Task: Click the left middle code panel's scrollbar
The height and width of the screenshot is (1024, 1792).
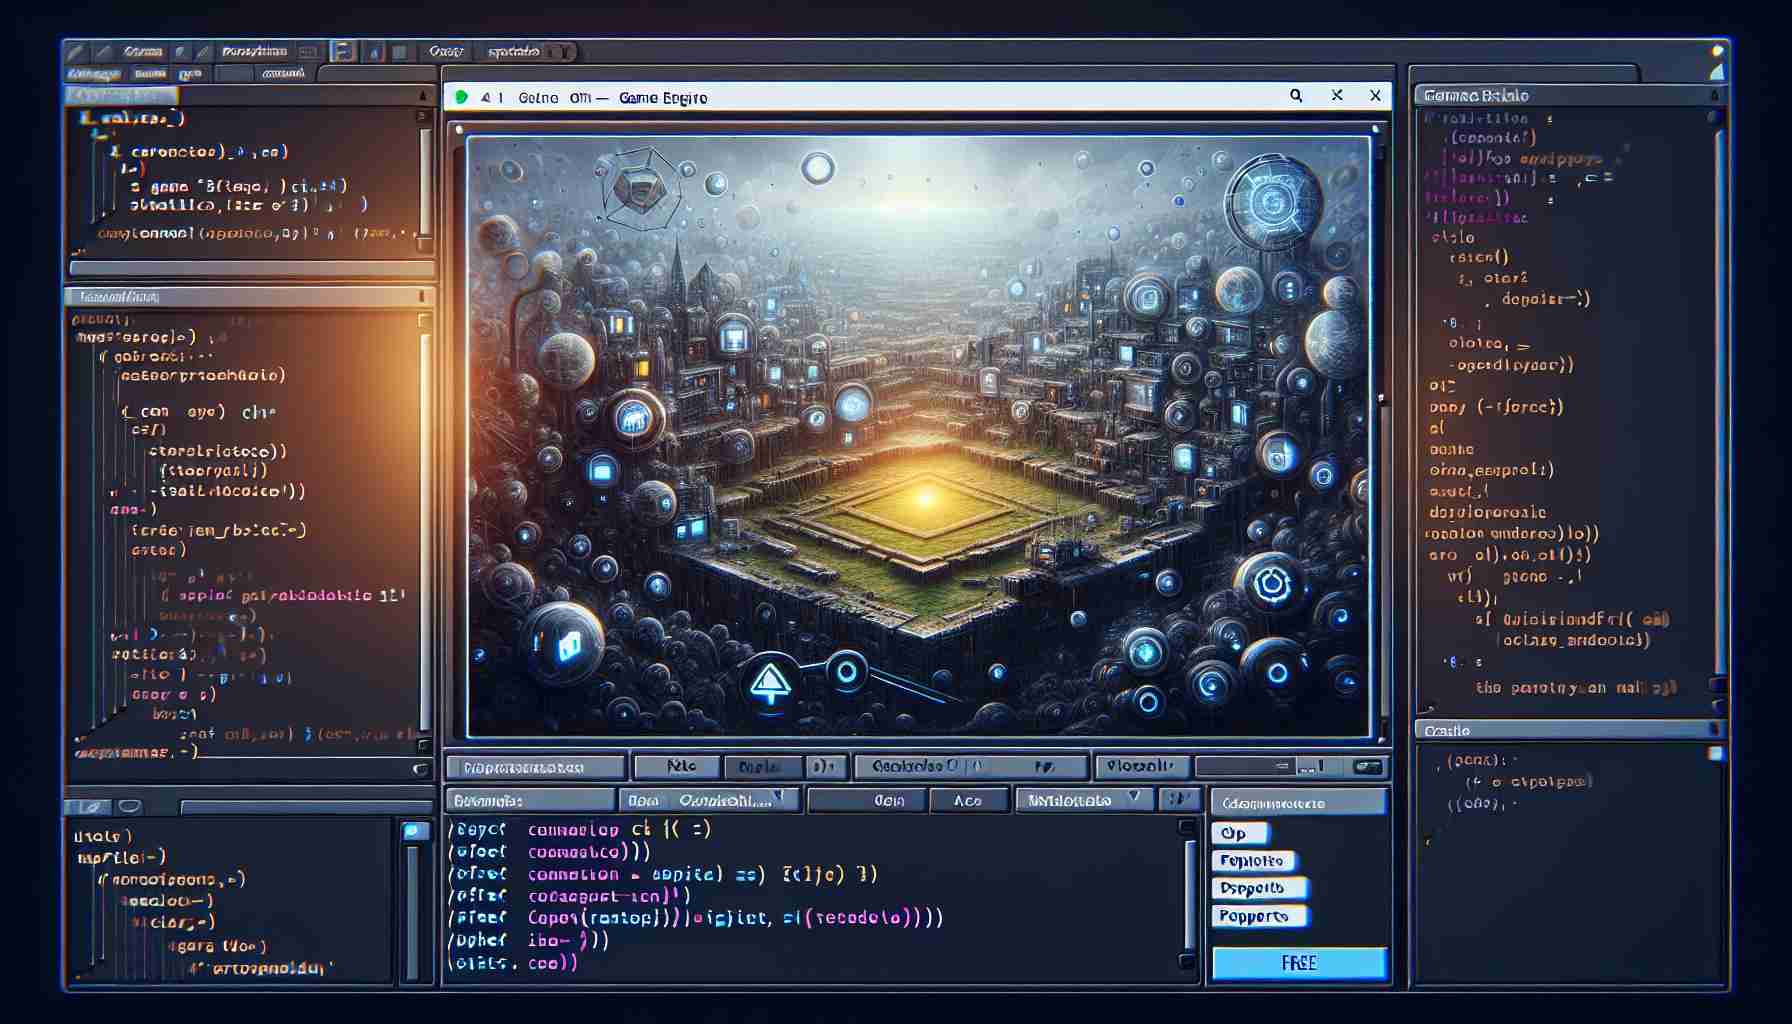Action: (426, 530)
